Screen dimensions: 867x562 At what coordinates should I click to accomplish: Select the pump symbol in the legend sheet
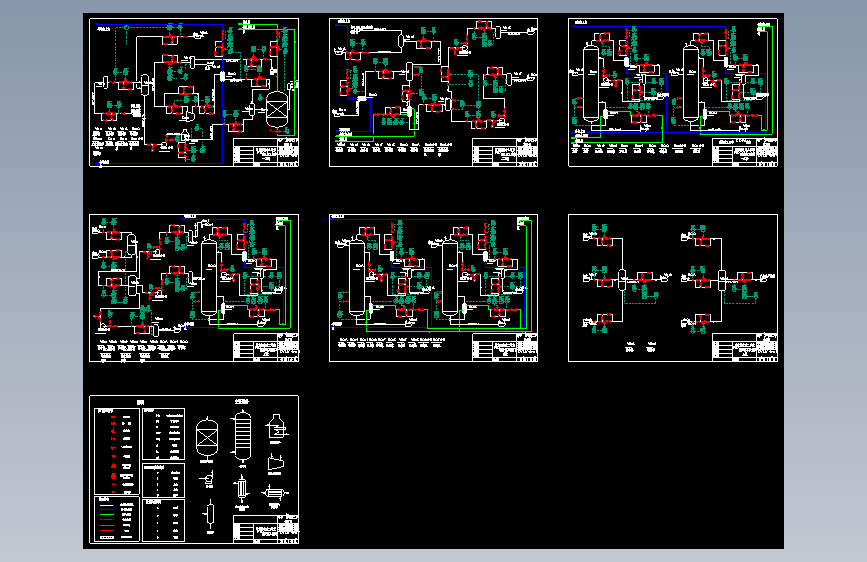[x=207, y=477]
